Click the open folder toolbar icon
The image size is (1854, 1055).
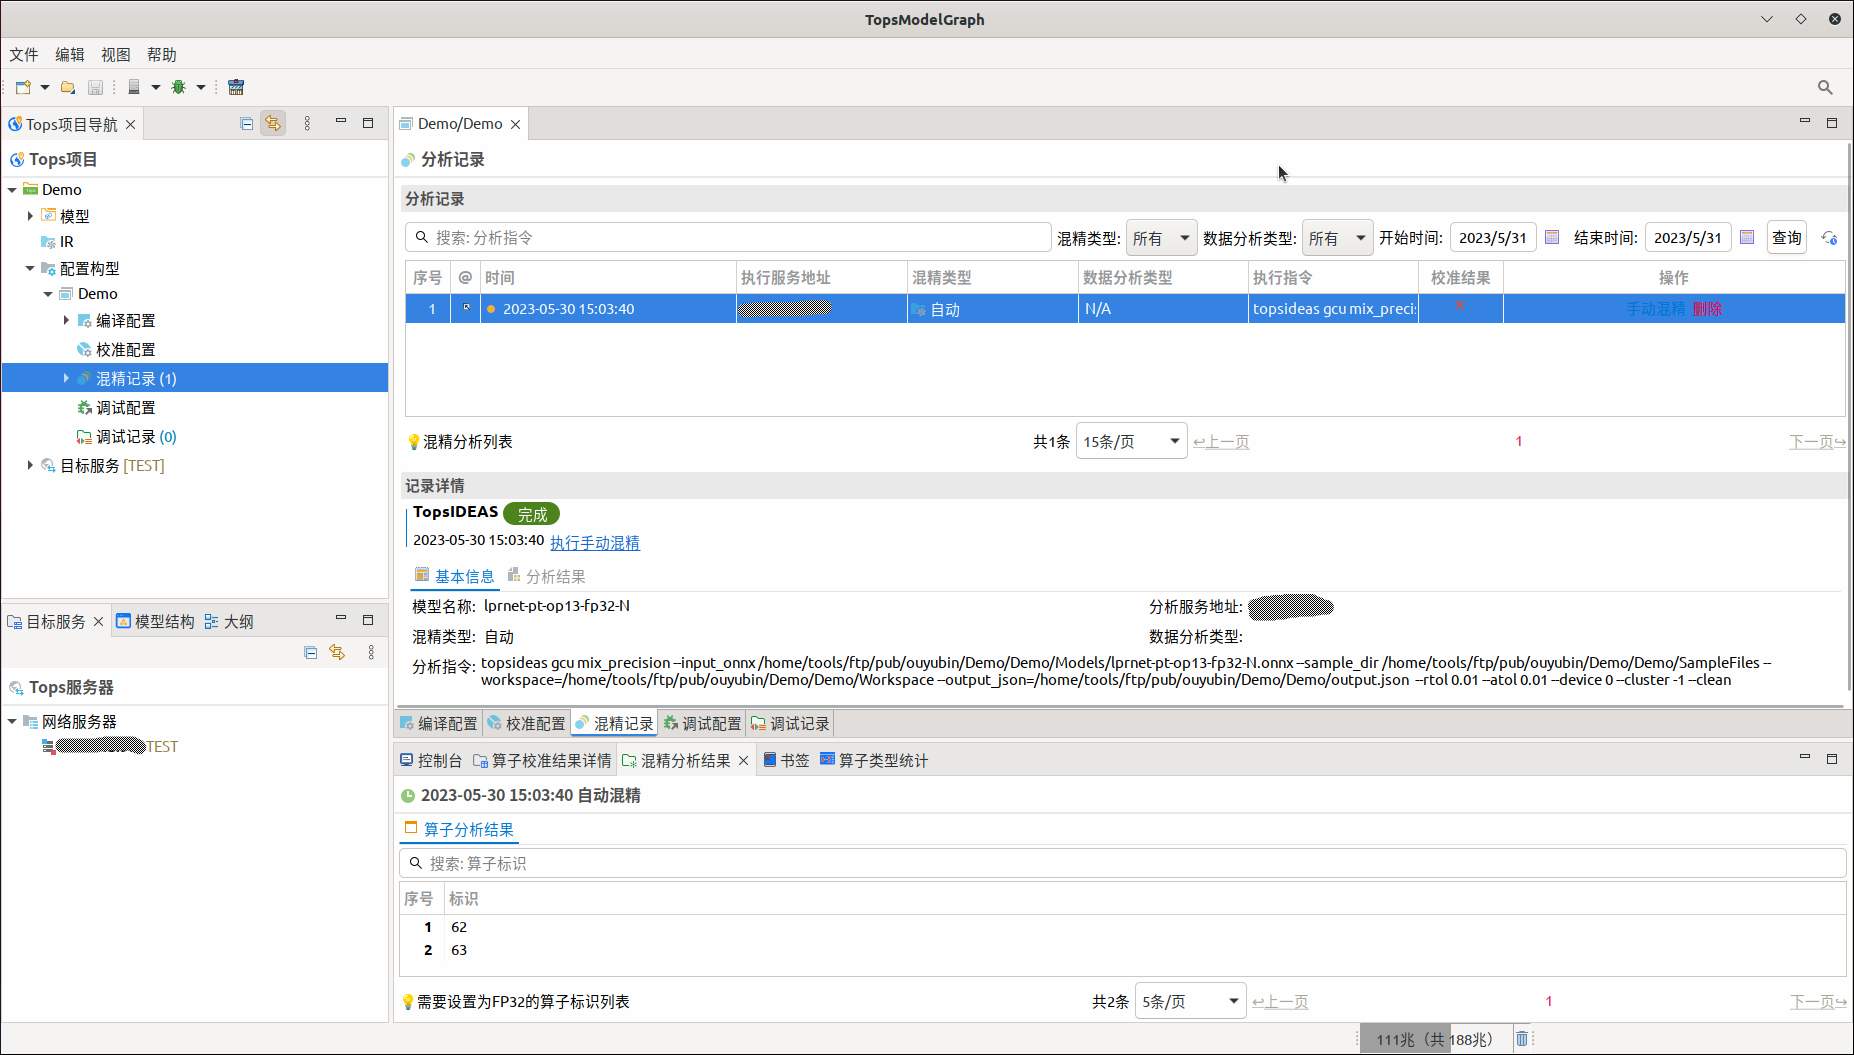[x=68, y=87]
